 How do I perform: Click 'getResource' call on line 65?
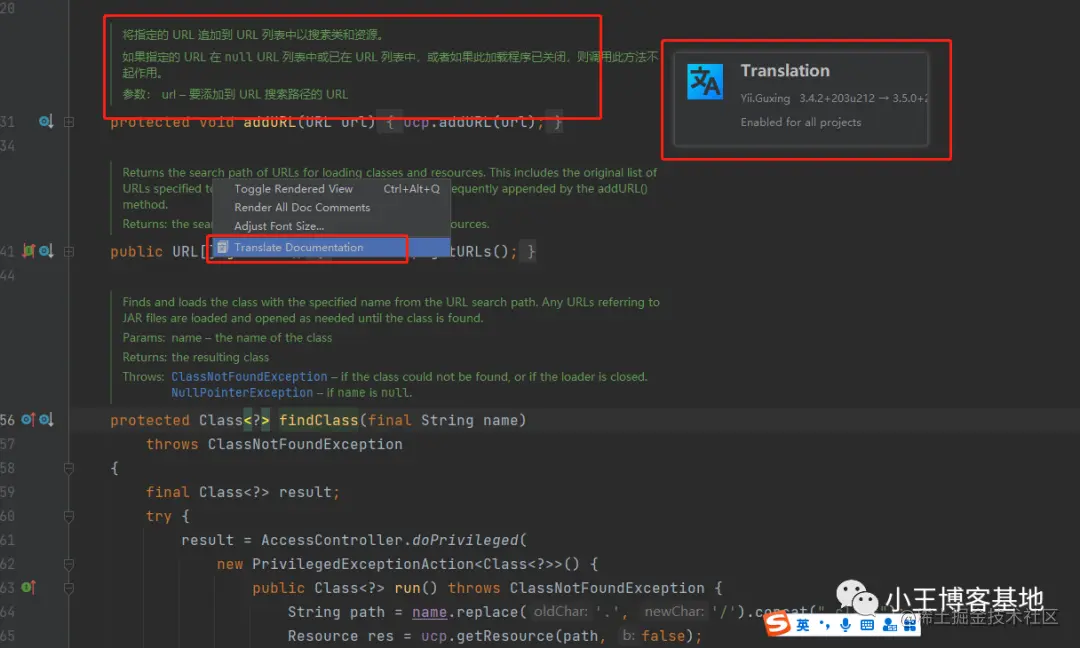[x=506, y=636]
